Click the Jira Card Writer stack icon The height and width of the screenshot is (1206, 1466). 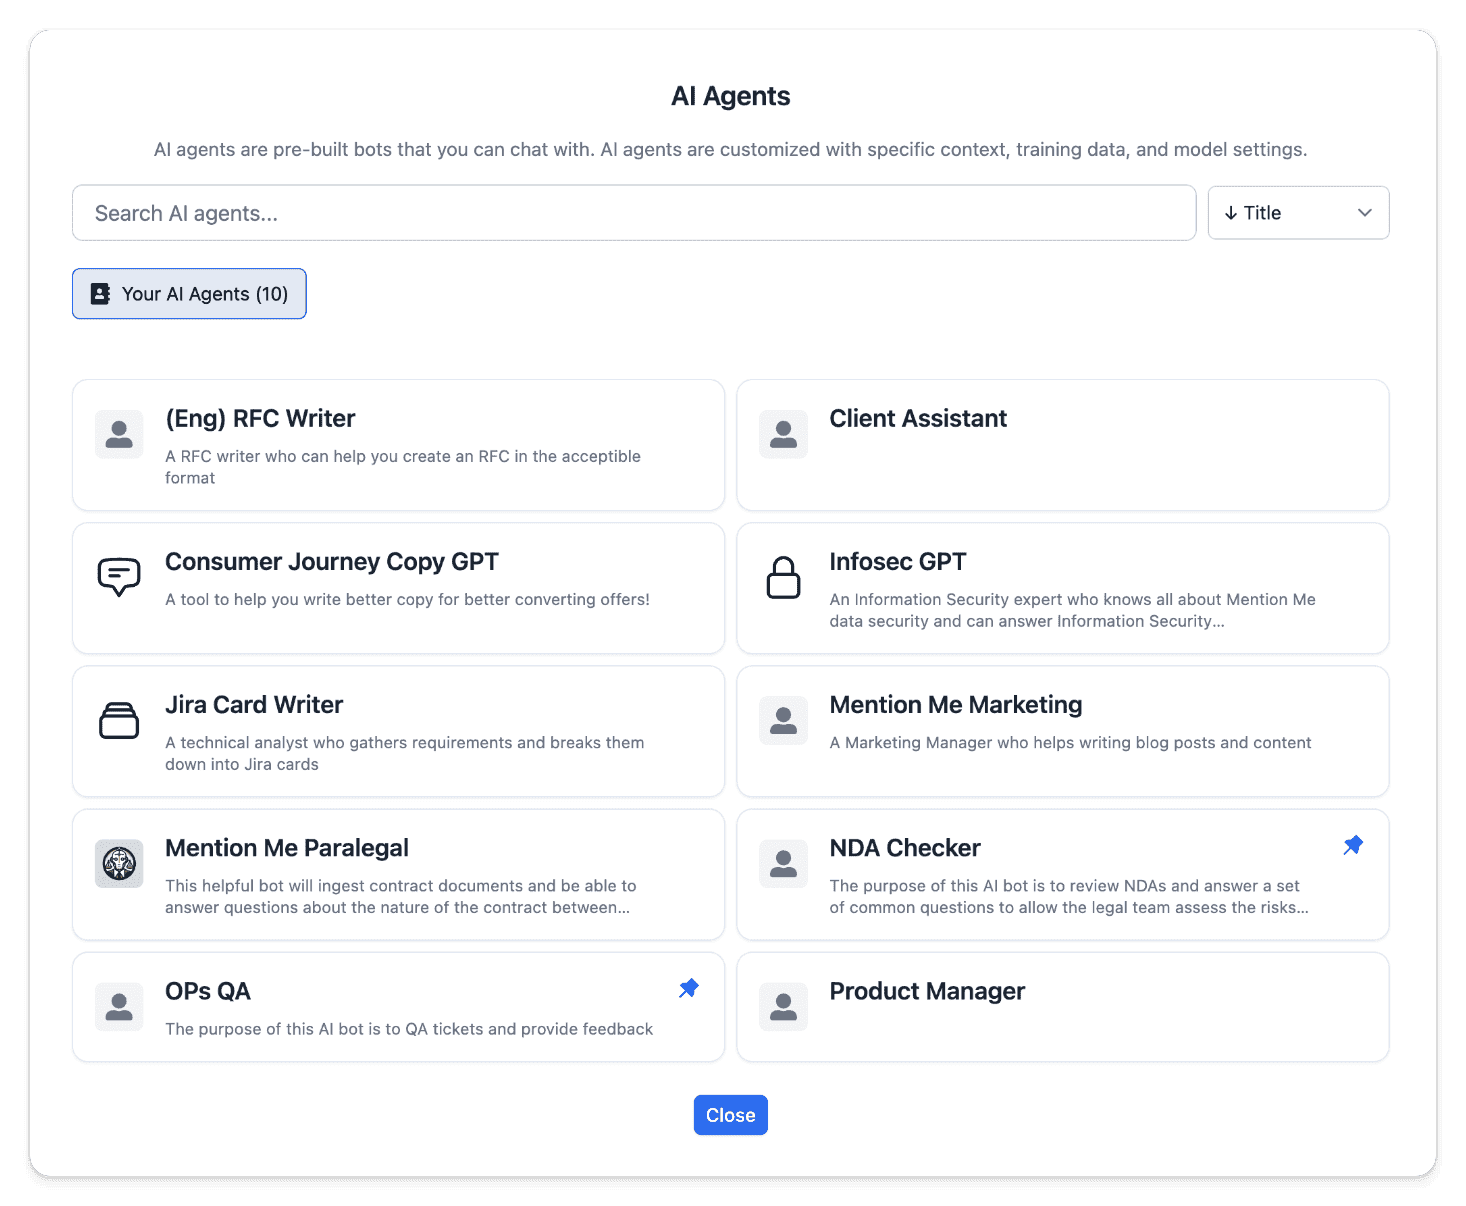pos(119,720)
